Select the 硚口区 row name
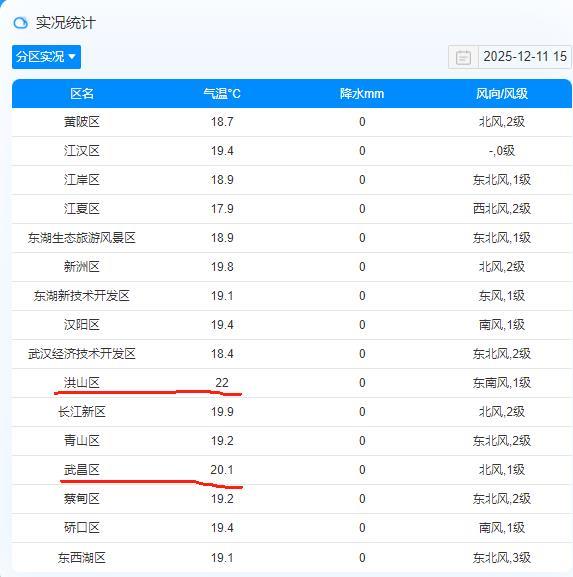The image size is (573, 577). 82,528
